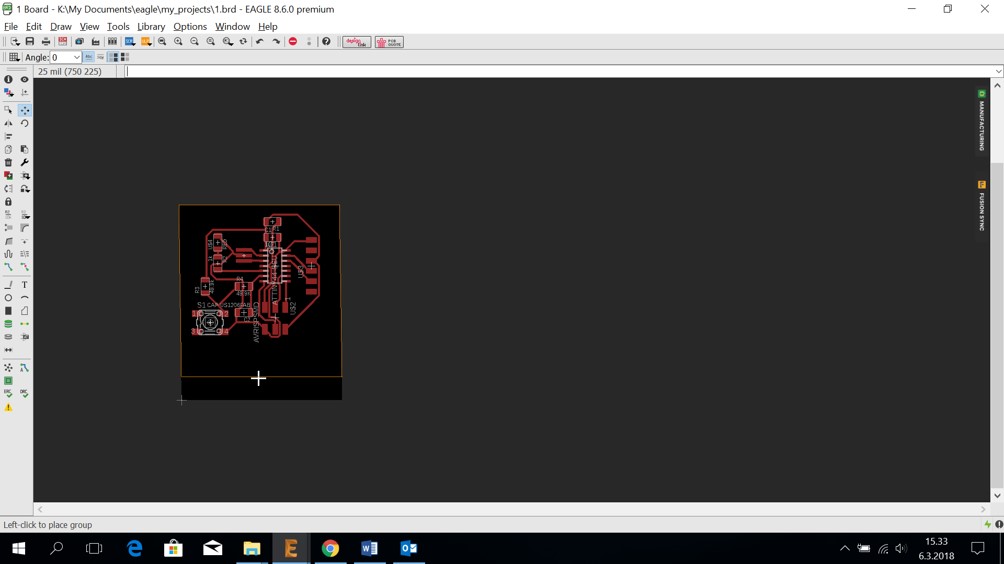Open Chrome from the taskbar
This screenshot has width=1004, height=564.
click(x=330, y=549)
